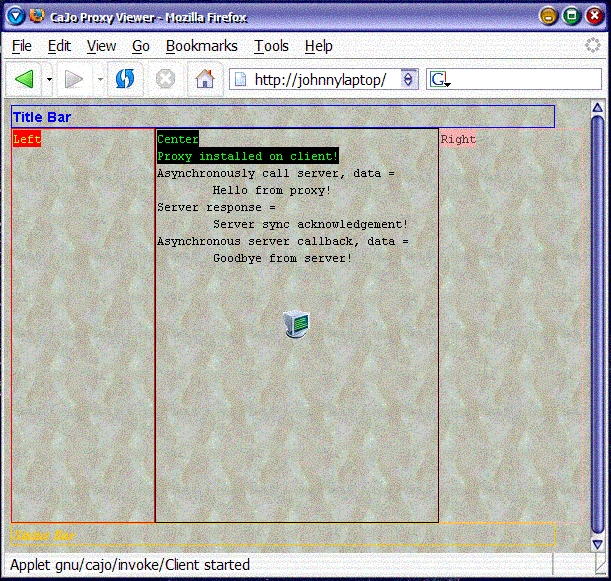Maximize the Firefox window
The image size is (611, 581).
572,16
